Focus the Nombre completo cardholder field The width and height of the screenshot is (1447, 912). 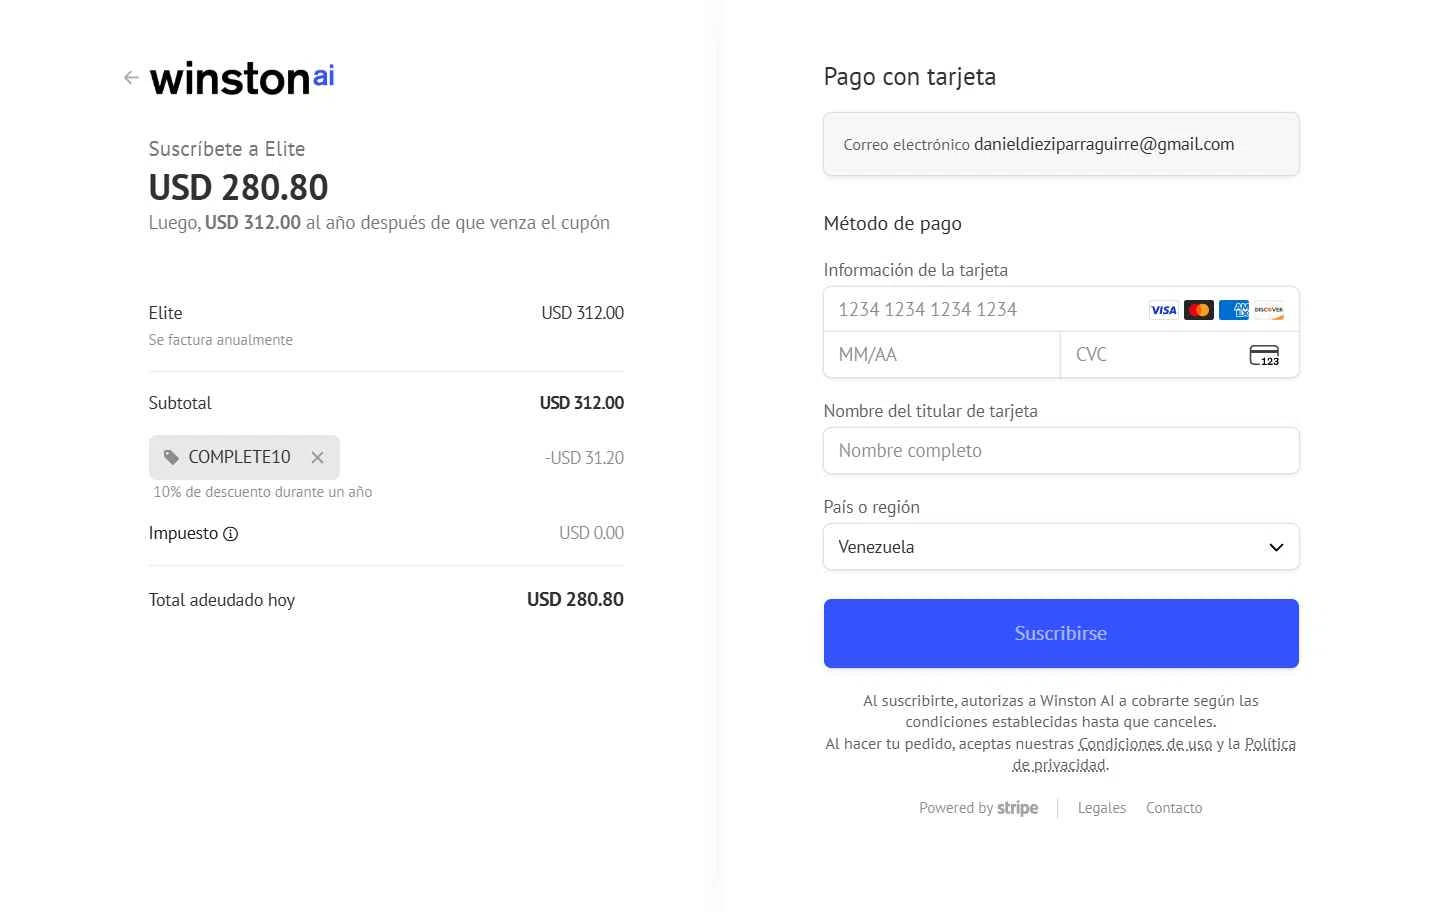[x=1061, y=451]
